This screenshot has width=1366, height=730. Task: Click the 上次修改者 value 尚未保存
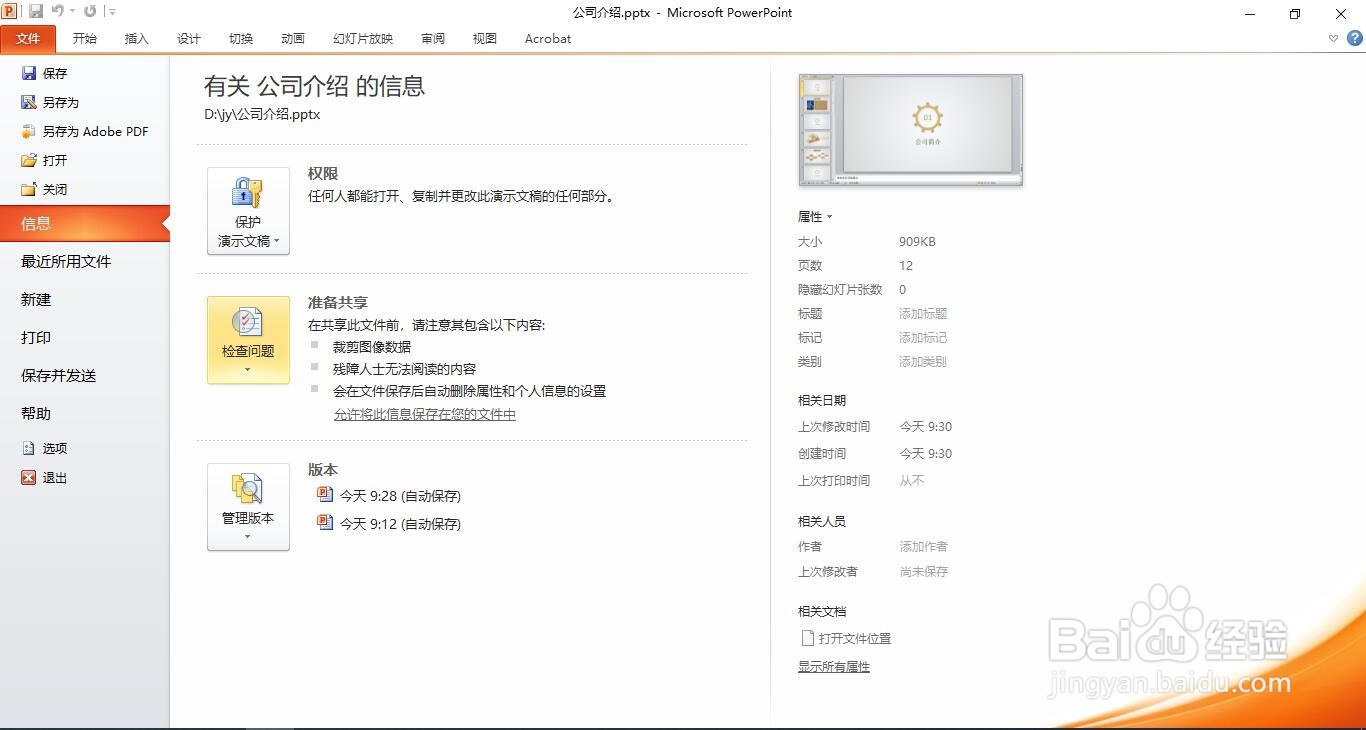click(x=924, y=572)
